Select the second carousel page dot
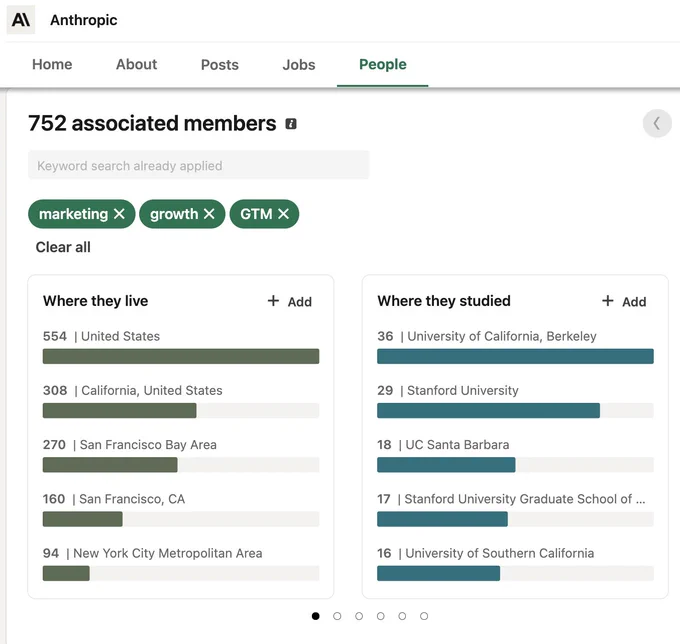Screen dimensions: 680x644 coord(337,616)
